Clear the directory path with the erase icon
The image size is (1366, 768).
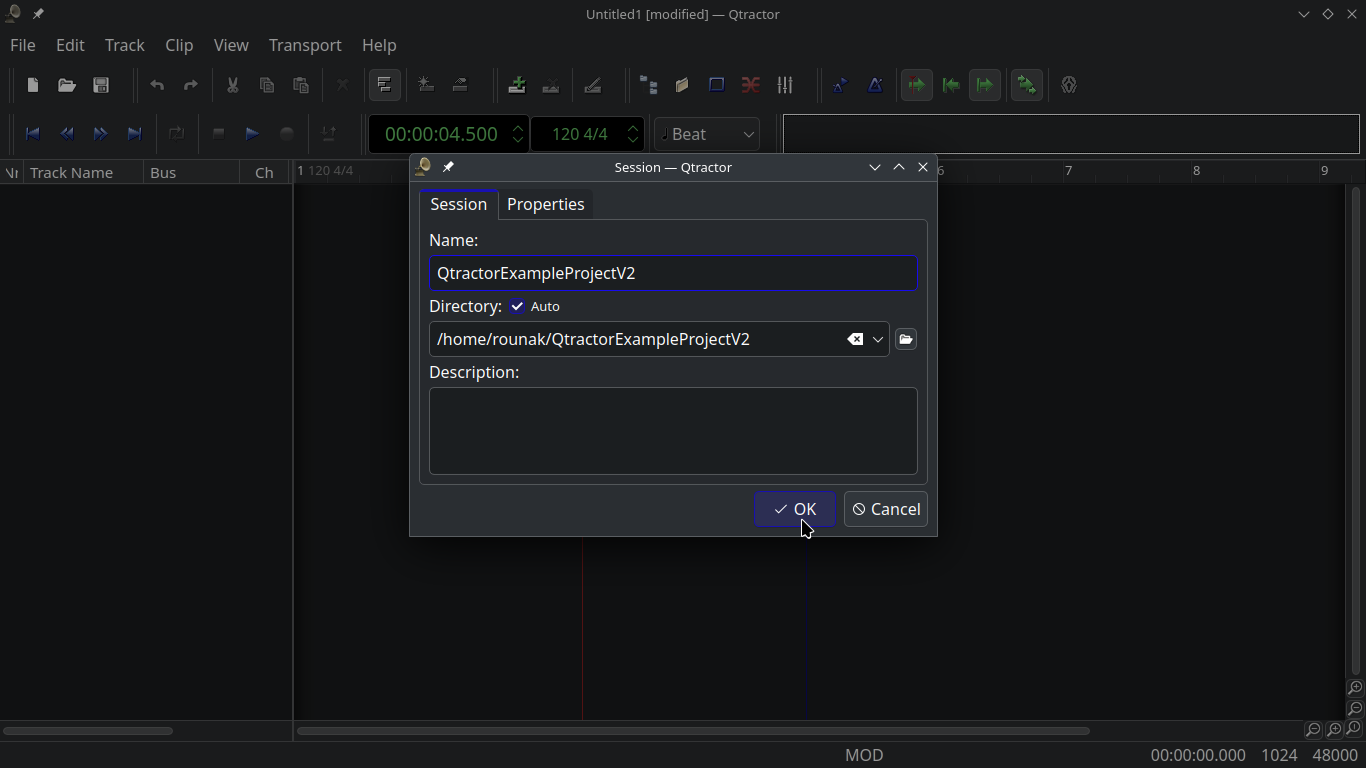click(855, 340)
